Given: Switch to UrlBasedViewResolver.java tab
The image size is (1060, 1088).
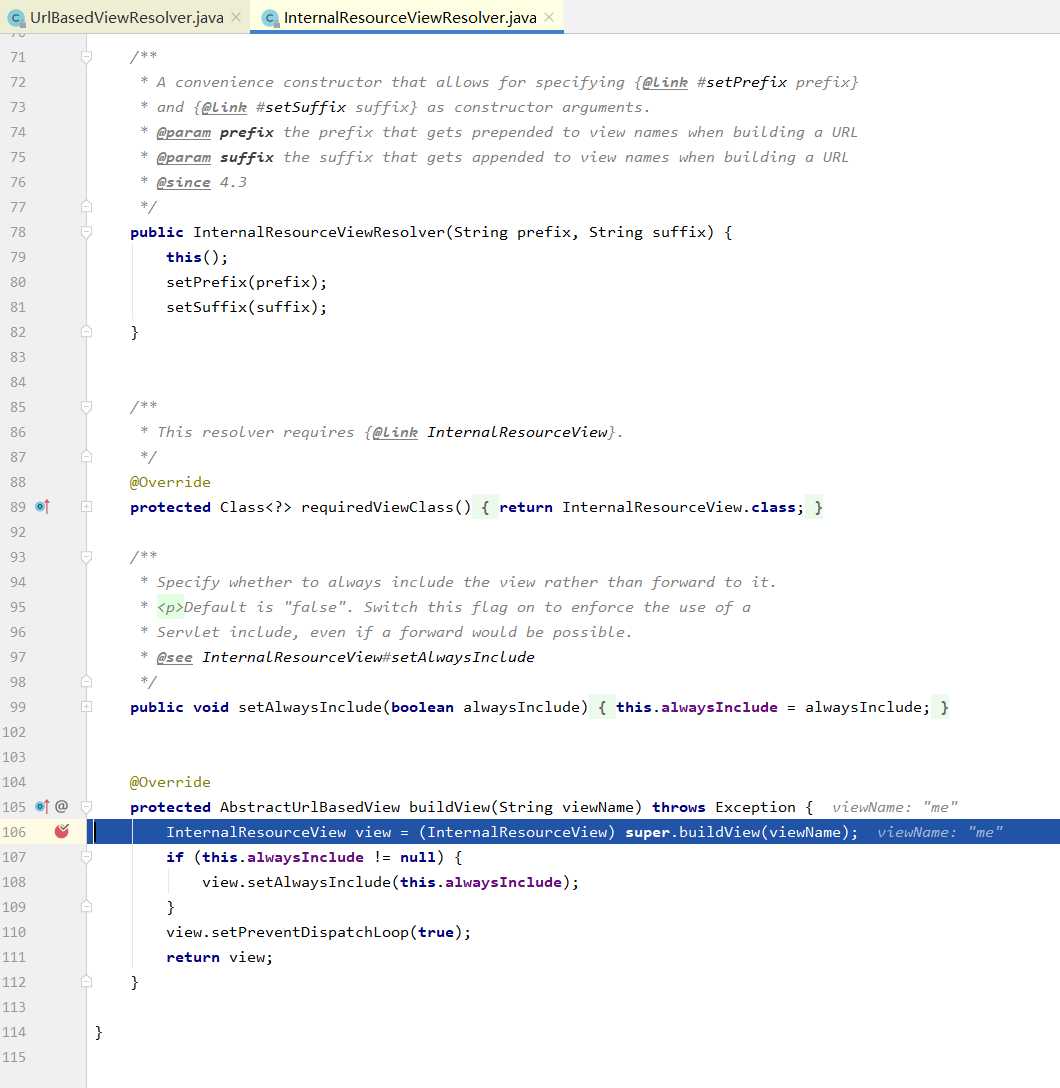Looking at the screenshot, I should [126, 17].
